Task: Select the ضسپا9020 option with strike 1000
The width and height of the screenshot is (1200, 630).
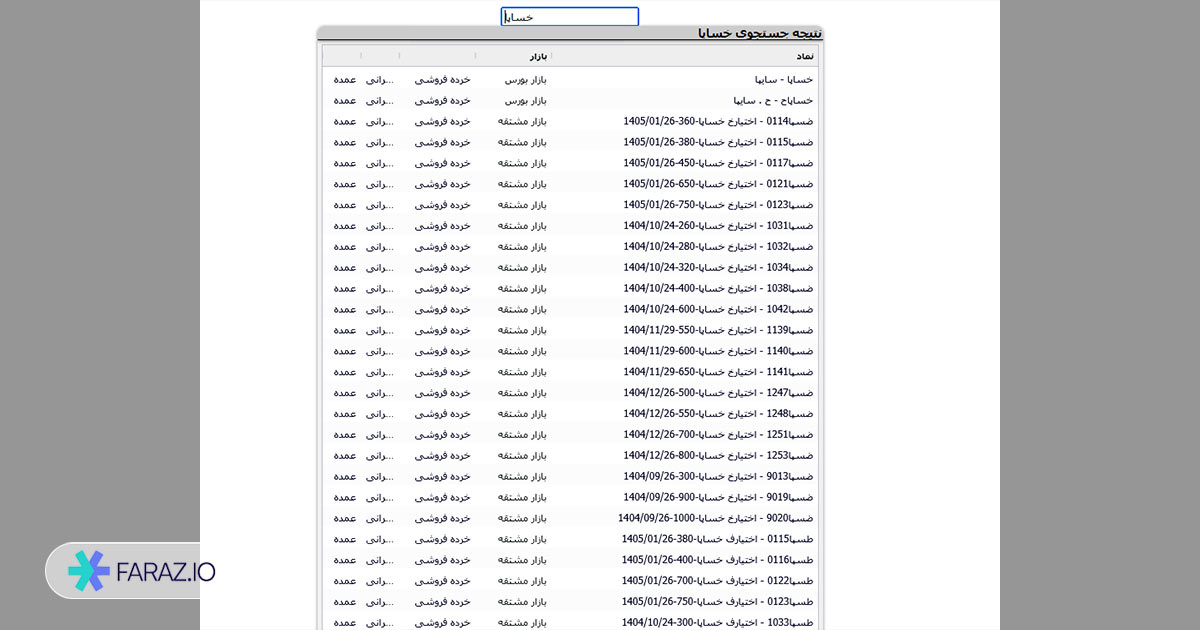Action: pyautogui.click(x=716, y=518)
